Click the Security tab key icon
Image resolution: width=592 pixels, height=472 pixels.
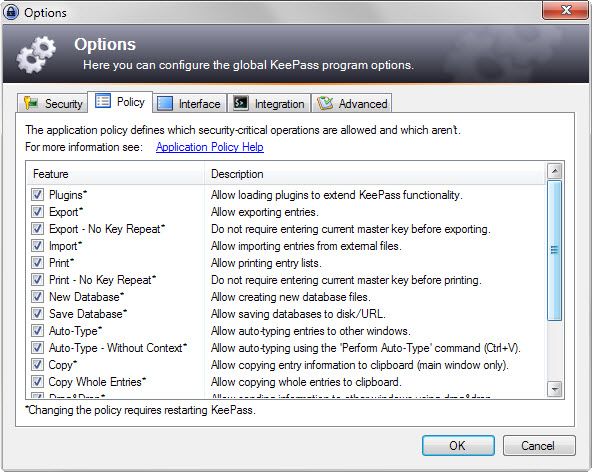point(31,103)
